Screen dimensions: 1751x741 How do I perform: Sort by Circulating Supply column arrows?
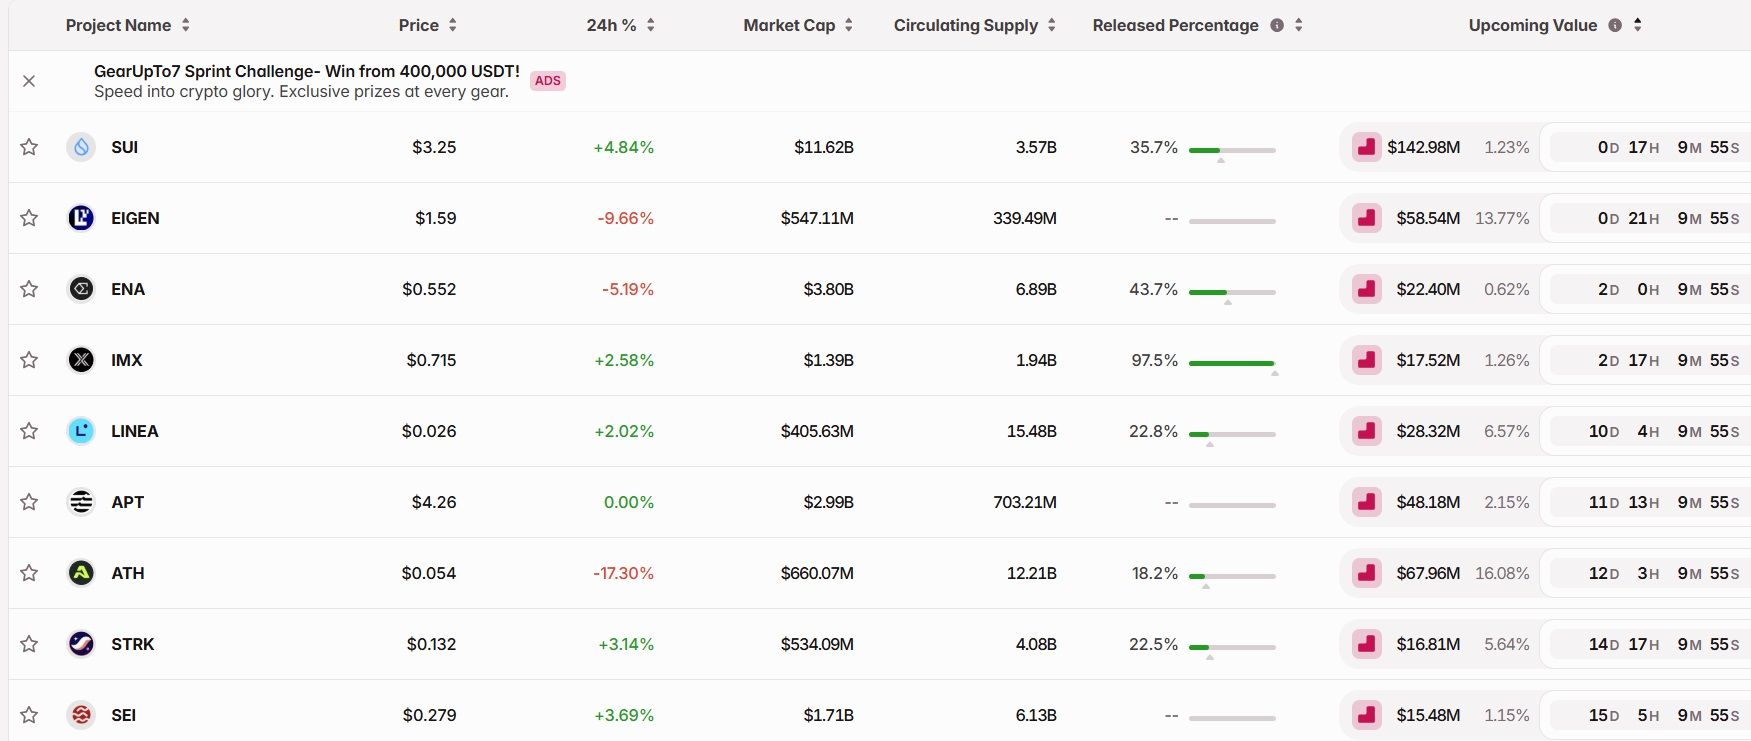pos(1052,25)
